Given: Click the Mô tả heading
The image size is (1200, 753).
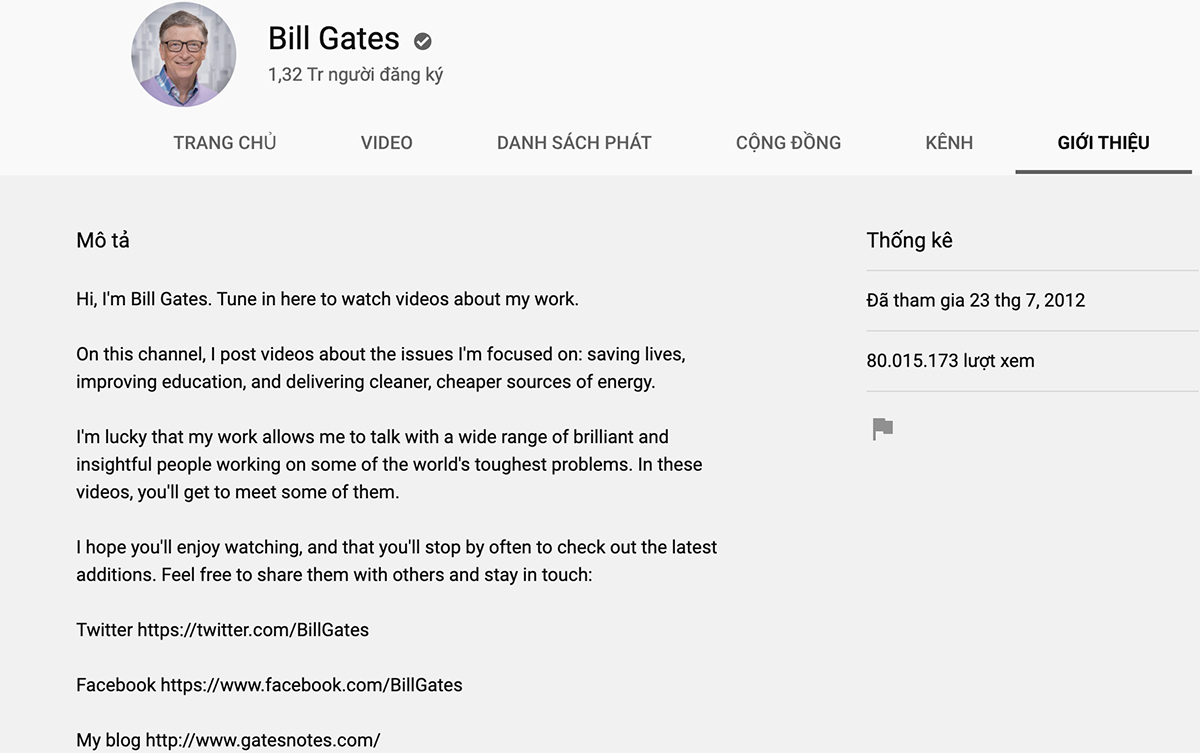Looking at the screenshot, I should [103, 240].
